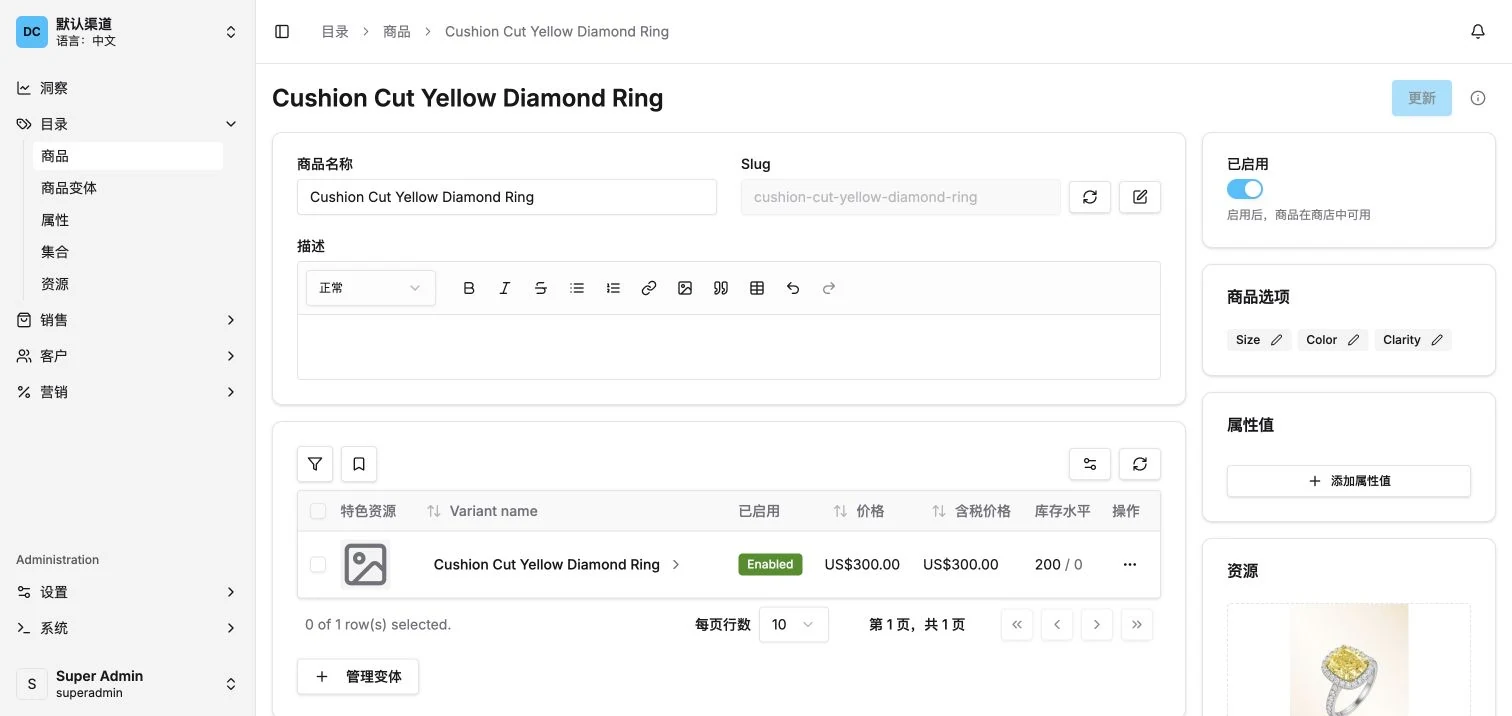Screen dimensions: 1512x716
Task: Expand the 销售 sidebar section
Action: pyautogui.click(x=128, y=320)
